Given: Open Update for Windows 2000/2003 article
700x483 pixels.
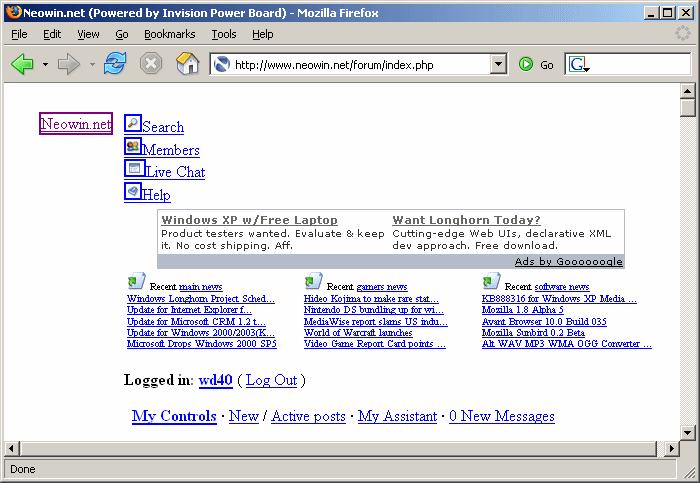Looking at the screenshot, I should tap(201, 333).
